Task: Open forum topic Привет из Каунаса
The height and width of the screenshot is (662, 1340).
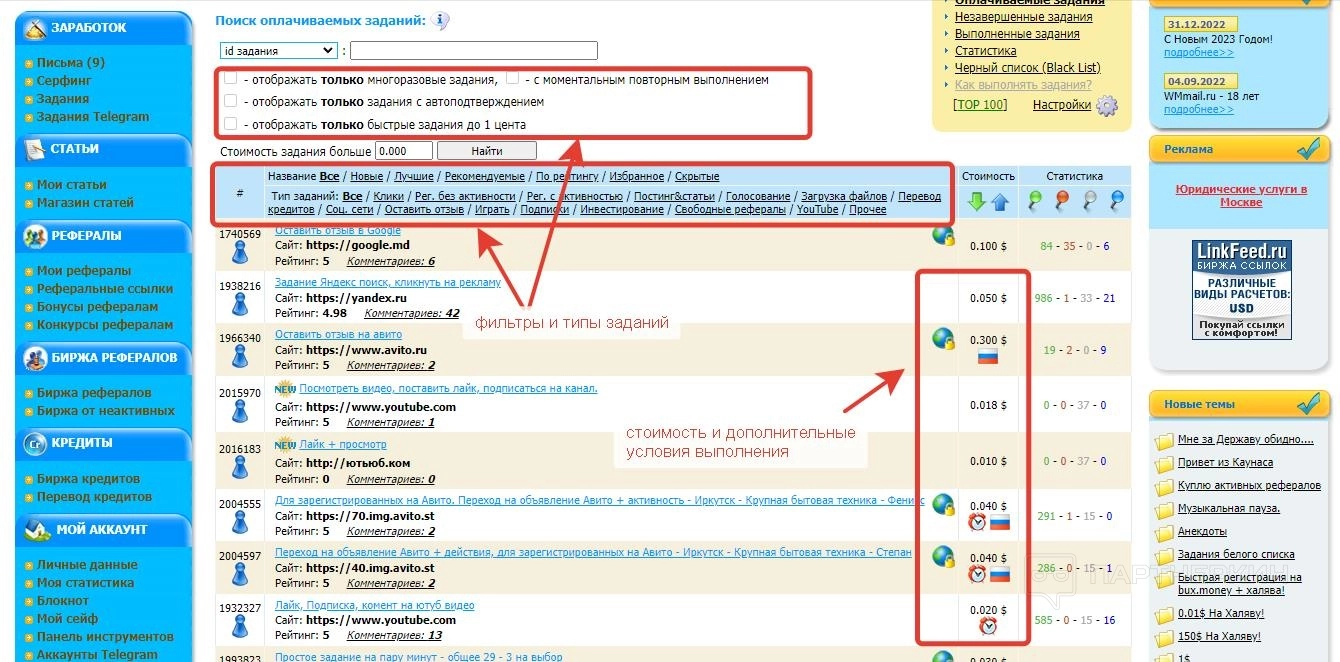Action: point(1225,463)
